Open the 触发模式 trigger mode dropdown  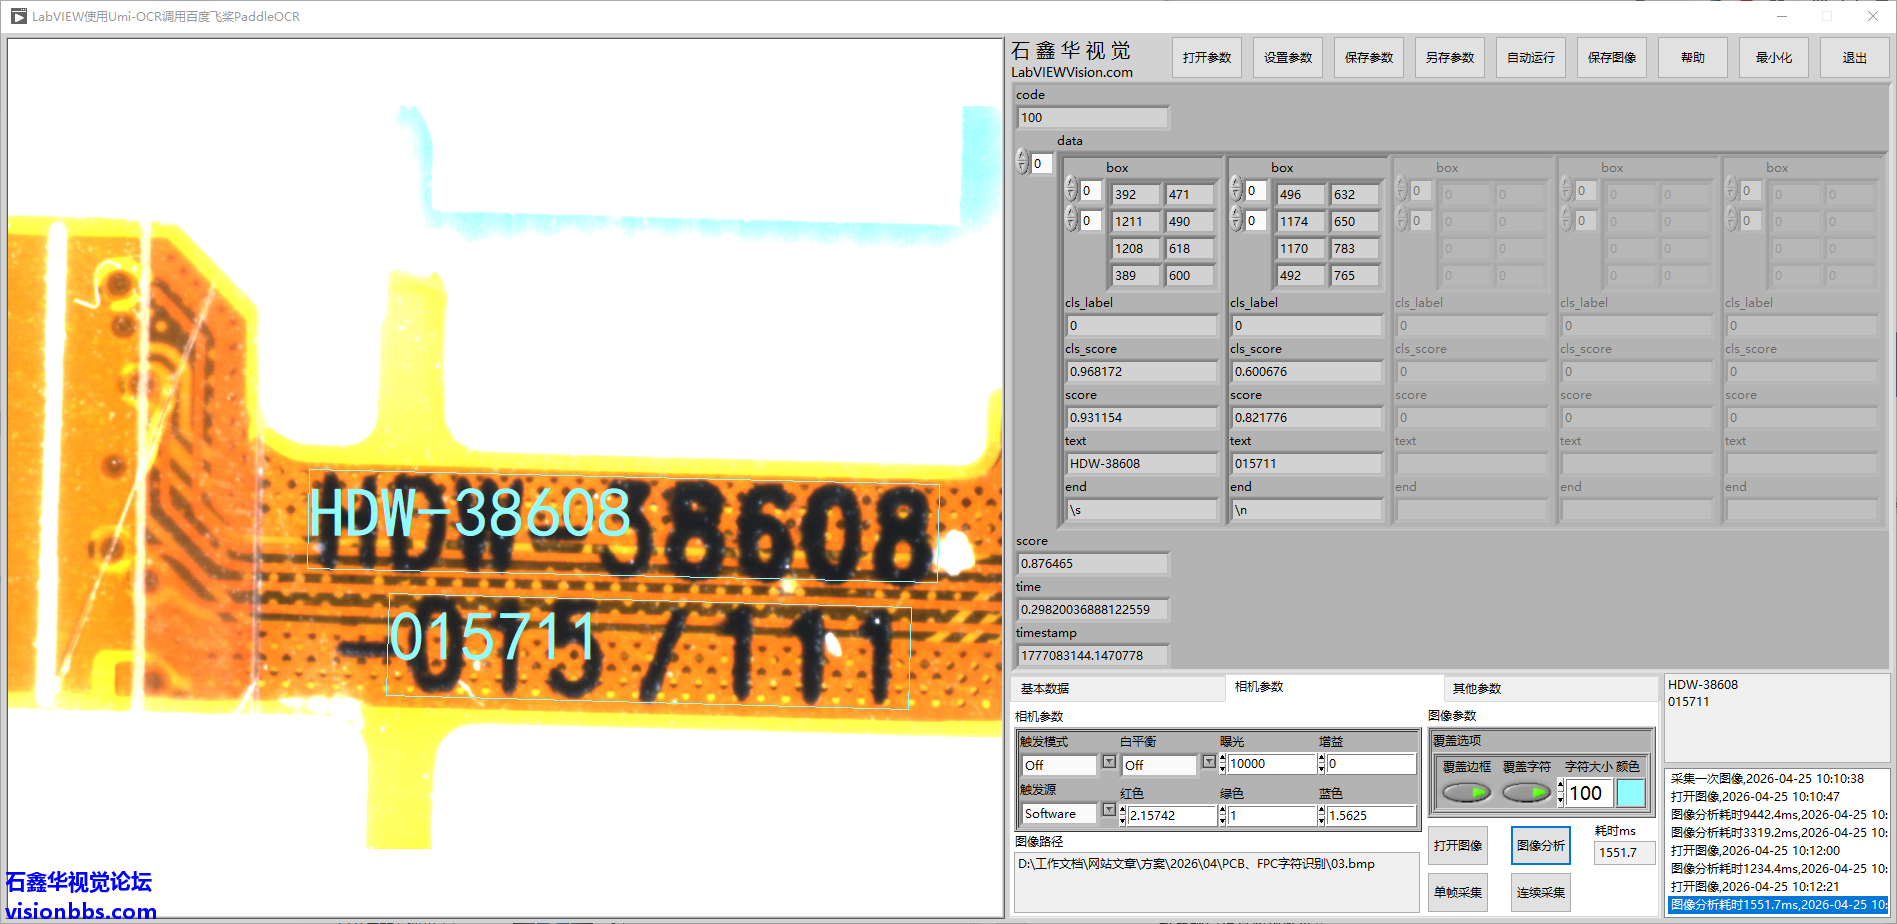coord(1108,763)
